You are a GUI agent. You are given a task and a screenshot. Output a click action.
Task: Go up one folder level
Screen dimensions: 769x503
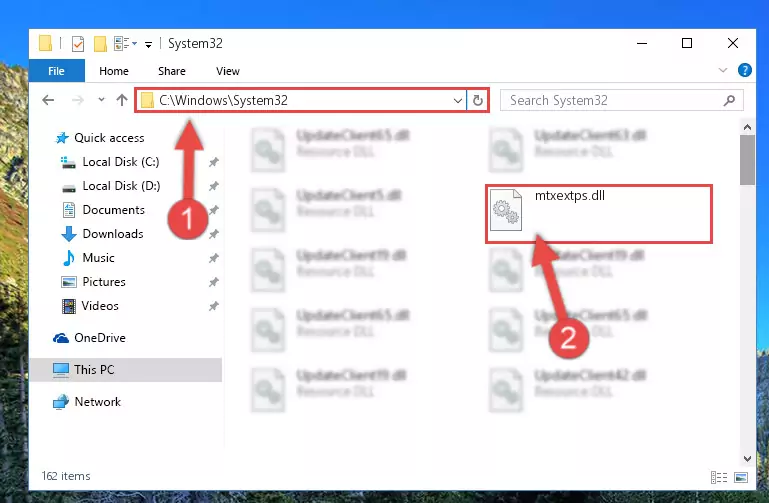(122, 100)
